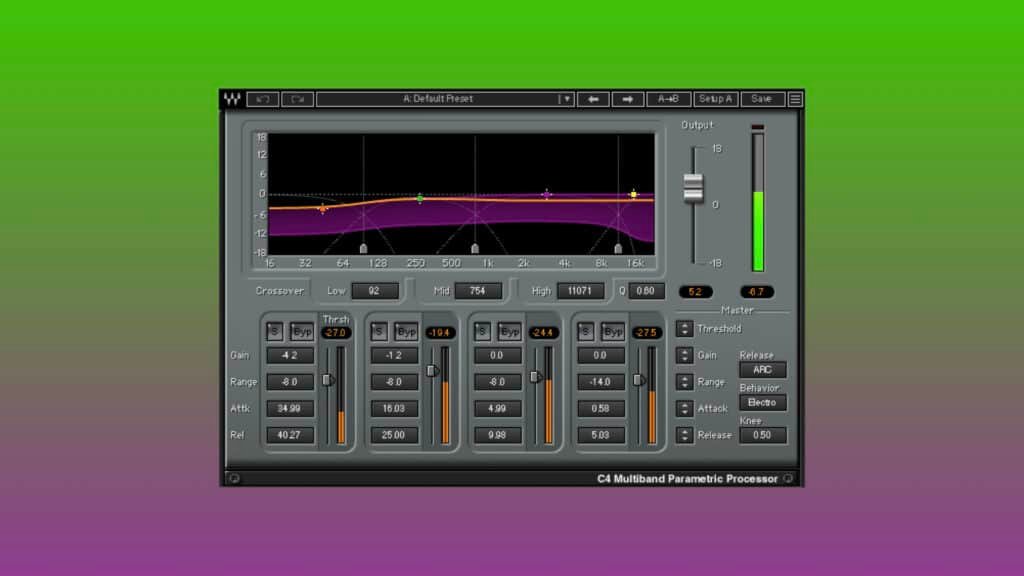1024x576 pixels.
Task: Solo band 2 with S button
Action: [379, 331]
